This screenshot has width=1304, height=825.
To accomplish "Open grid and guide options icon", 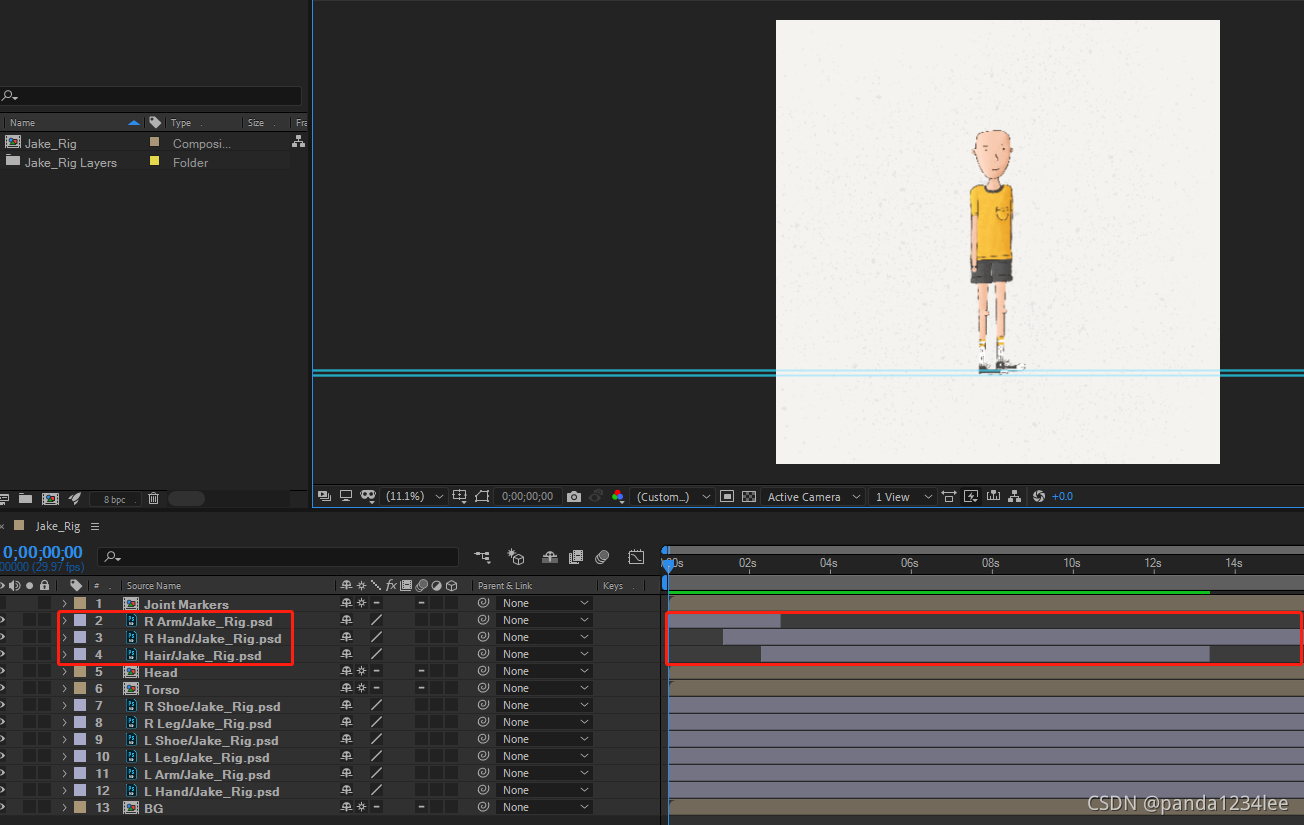I will pyautogui.click(x=459, y=496).
